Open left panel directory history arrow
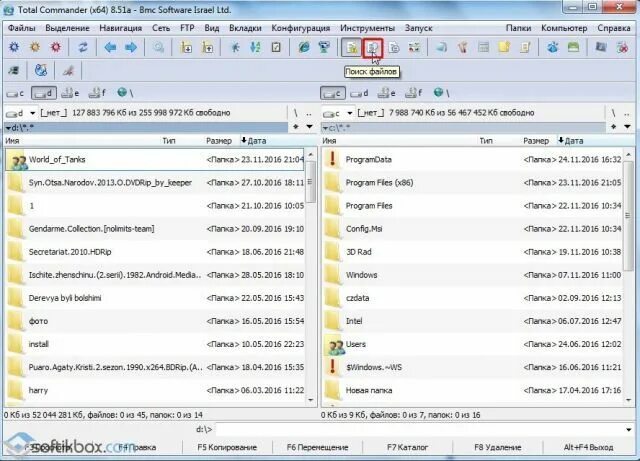640x461 pixels. (x=310, y=127)
